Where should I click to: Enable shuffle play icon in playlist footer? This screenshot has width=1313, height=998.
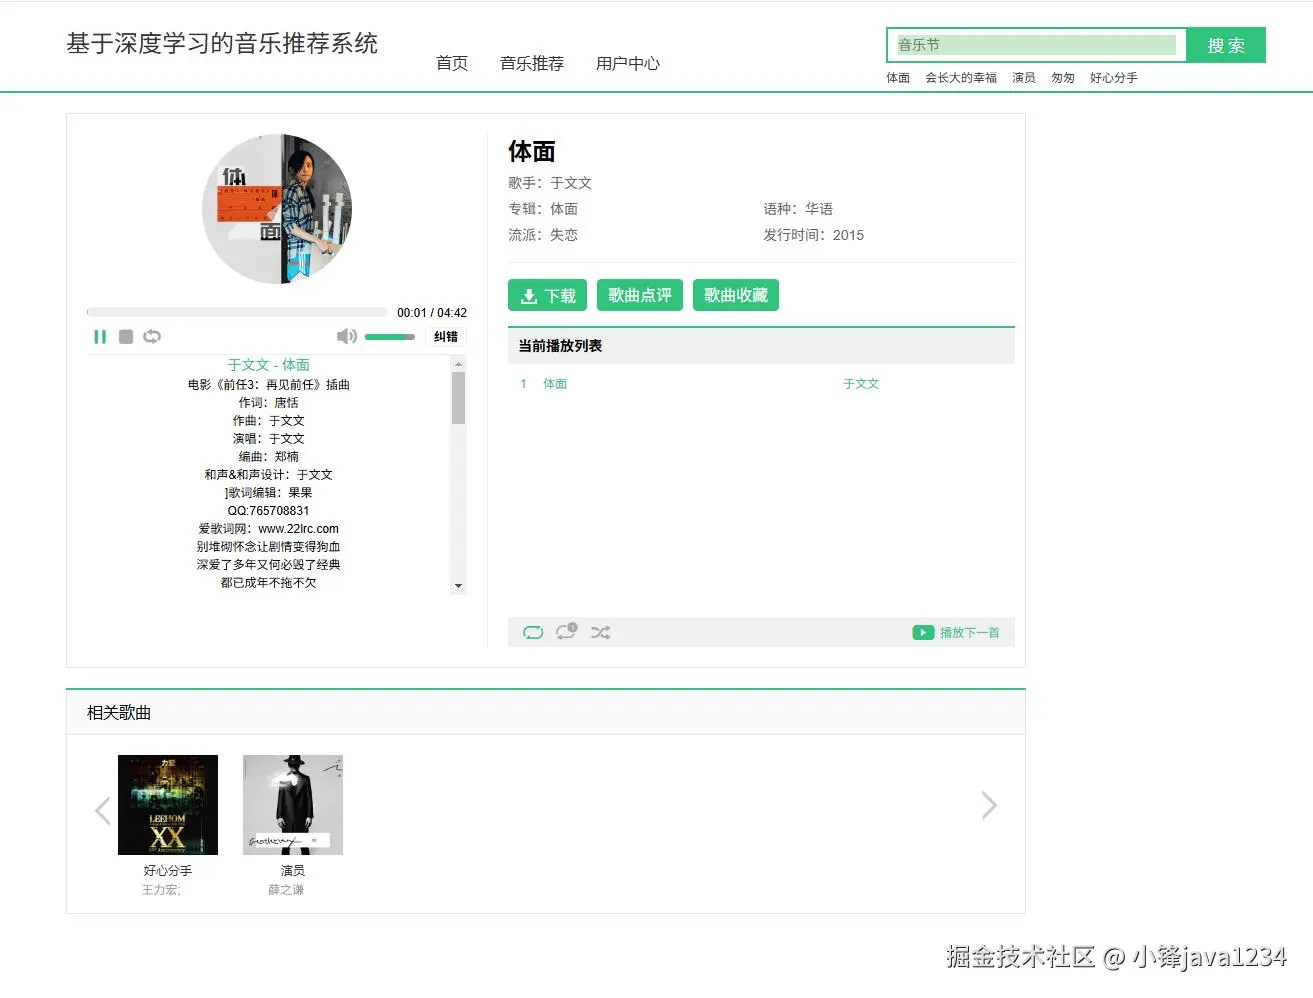[600, 632]
